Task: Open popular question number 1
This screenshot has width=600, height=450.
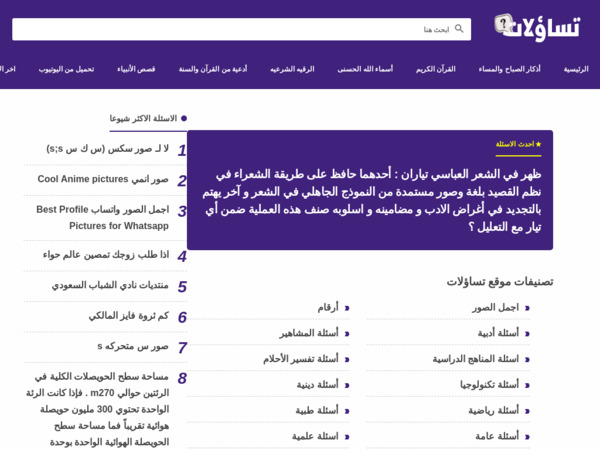Action: point(107,149)
